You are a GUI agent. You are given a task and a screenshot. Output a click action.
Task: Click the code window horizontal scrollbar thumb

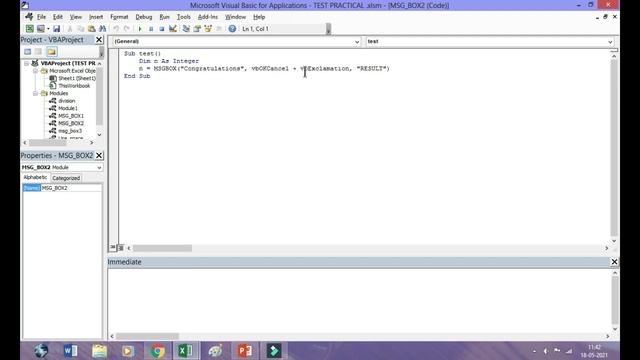(x=162, y=248)
